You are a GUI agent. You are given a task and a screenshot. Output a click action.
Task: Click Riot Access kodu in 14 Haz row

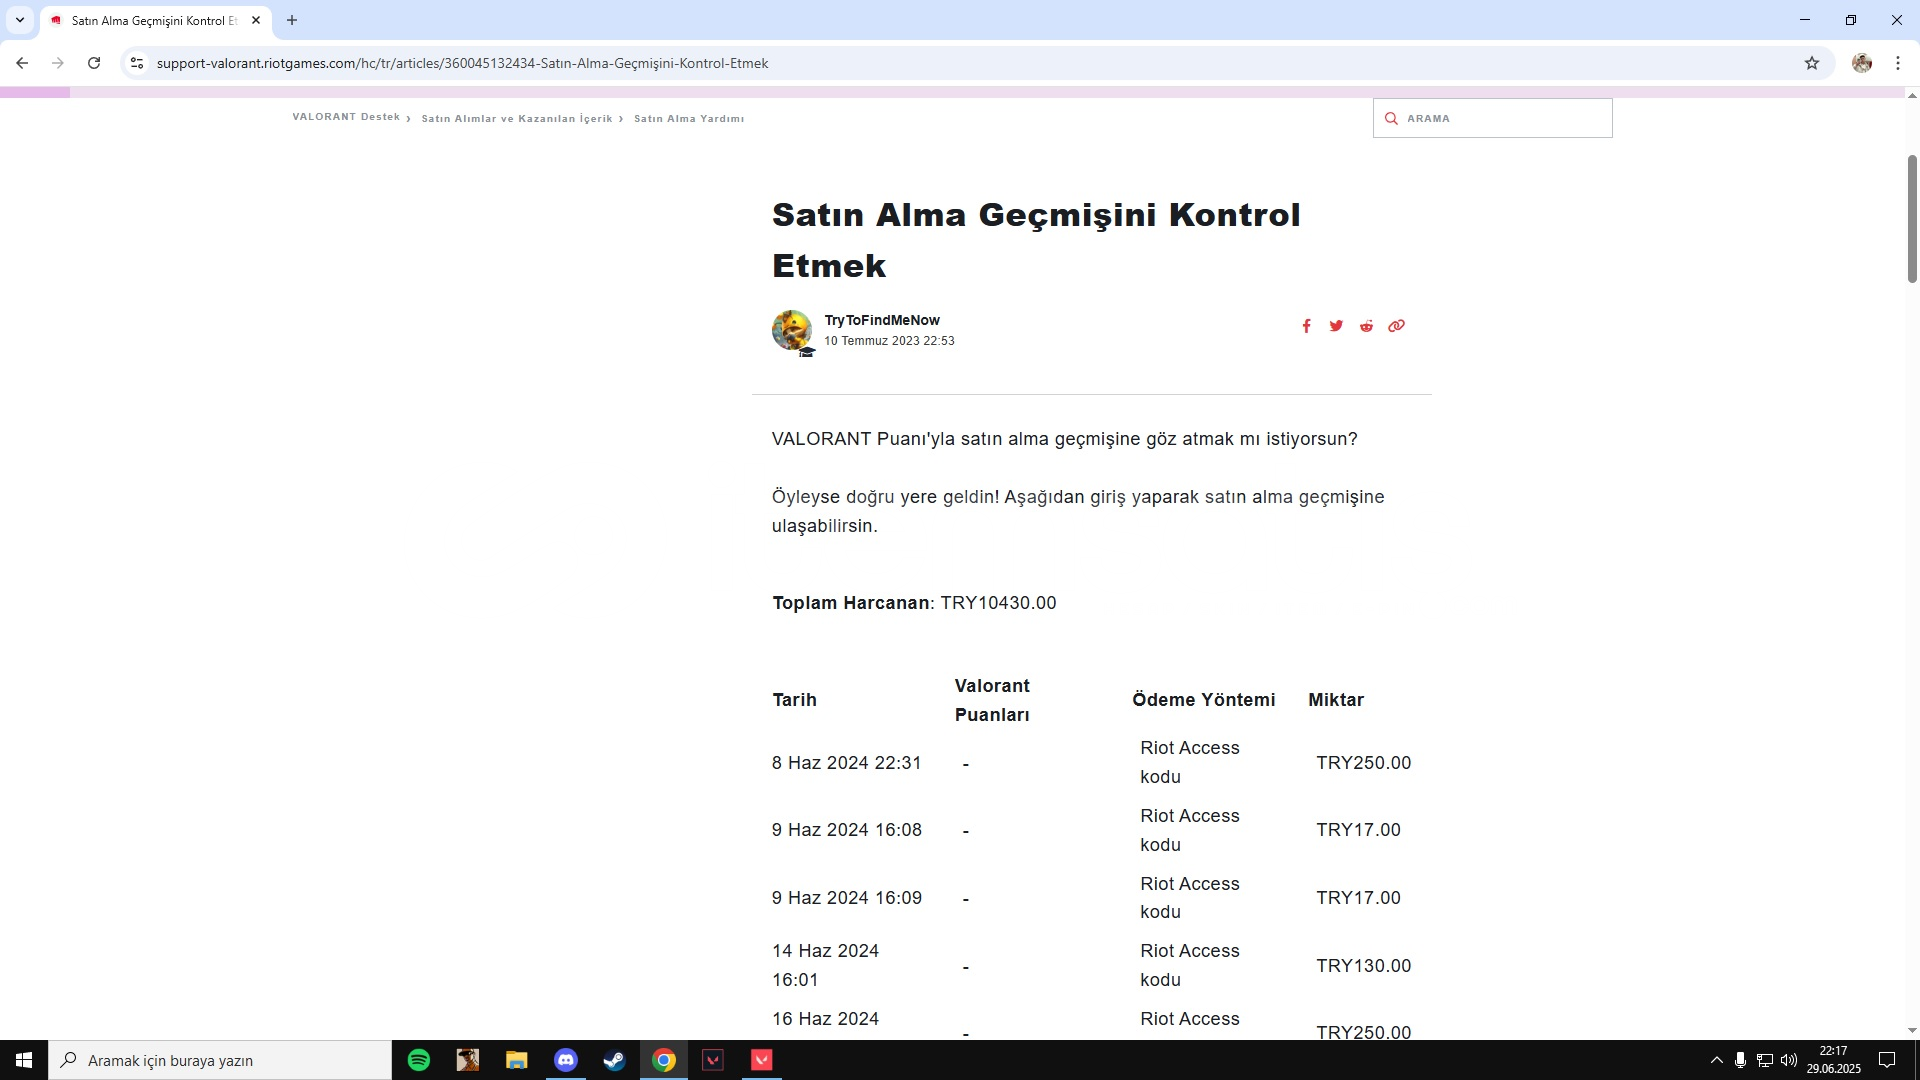pyautogui.click(x=1189, y=965)
